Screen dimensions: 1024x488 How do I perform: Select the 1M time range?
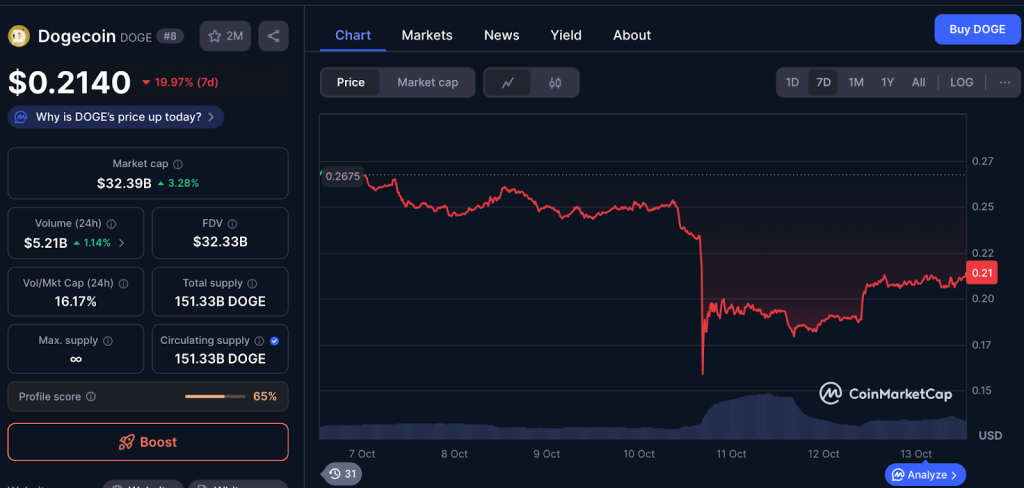(x=856, y=83)
